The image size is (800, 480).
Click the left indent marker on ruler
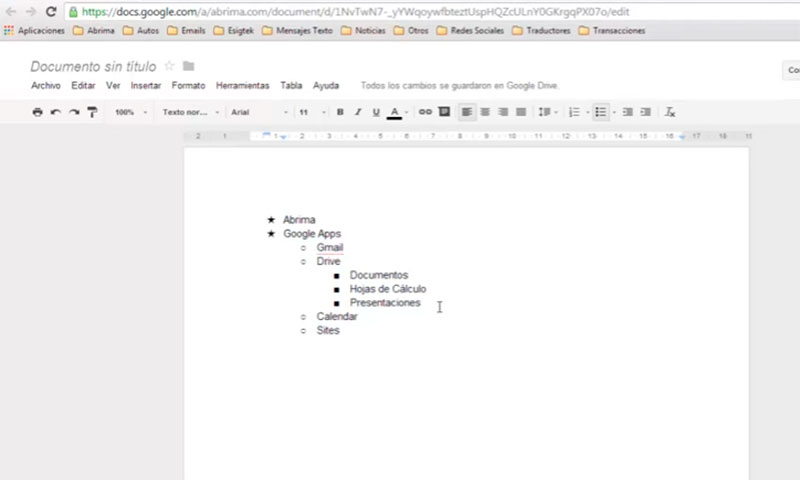click(x=283, y=137)
